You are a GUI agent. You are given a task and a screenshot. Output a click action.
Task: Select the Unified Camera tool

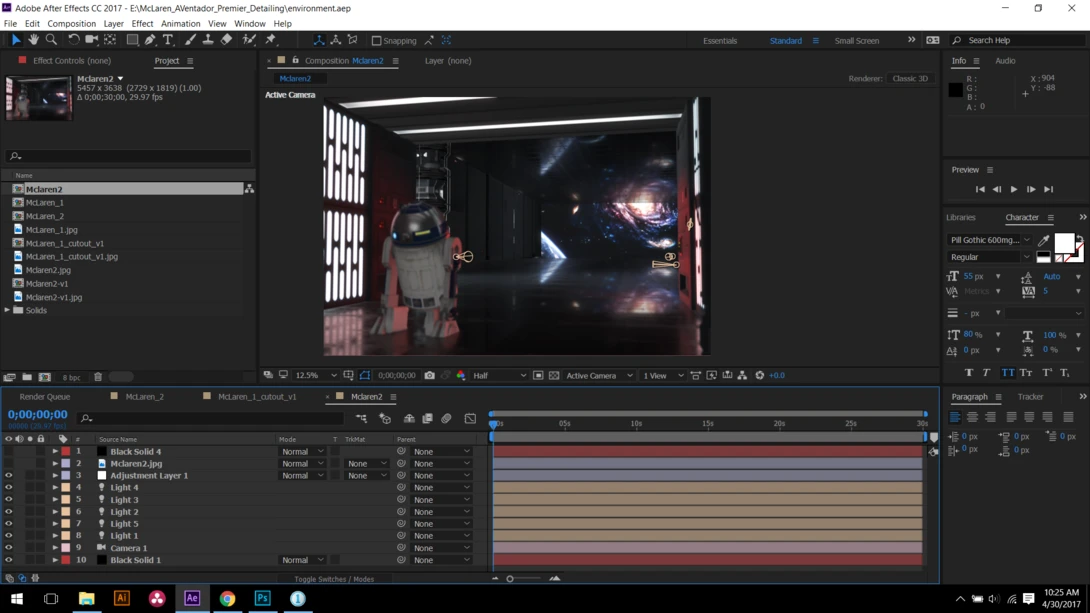click(x=92, y=40)
